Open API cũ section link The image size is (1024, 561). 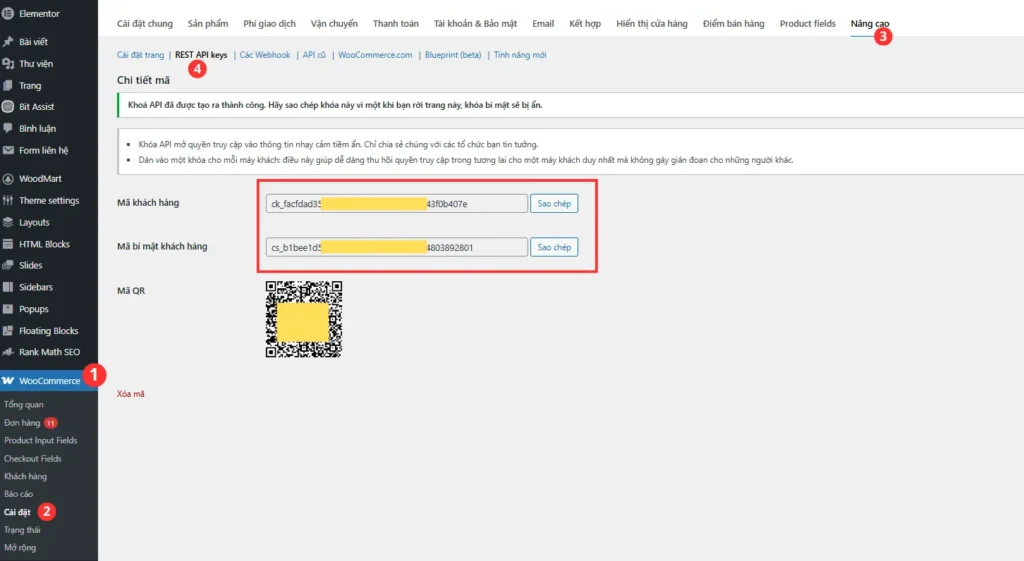tap(314, 55)
